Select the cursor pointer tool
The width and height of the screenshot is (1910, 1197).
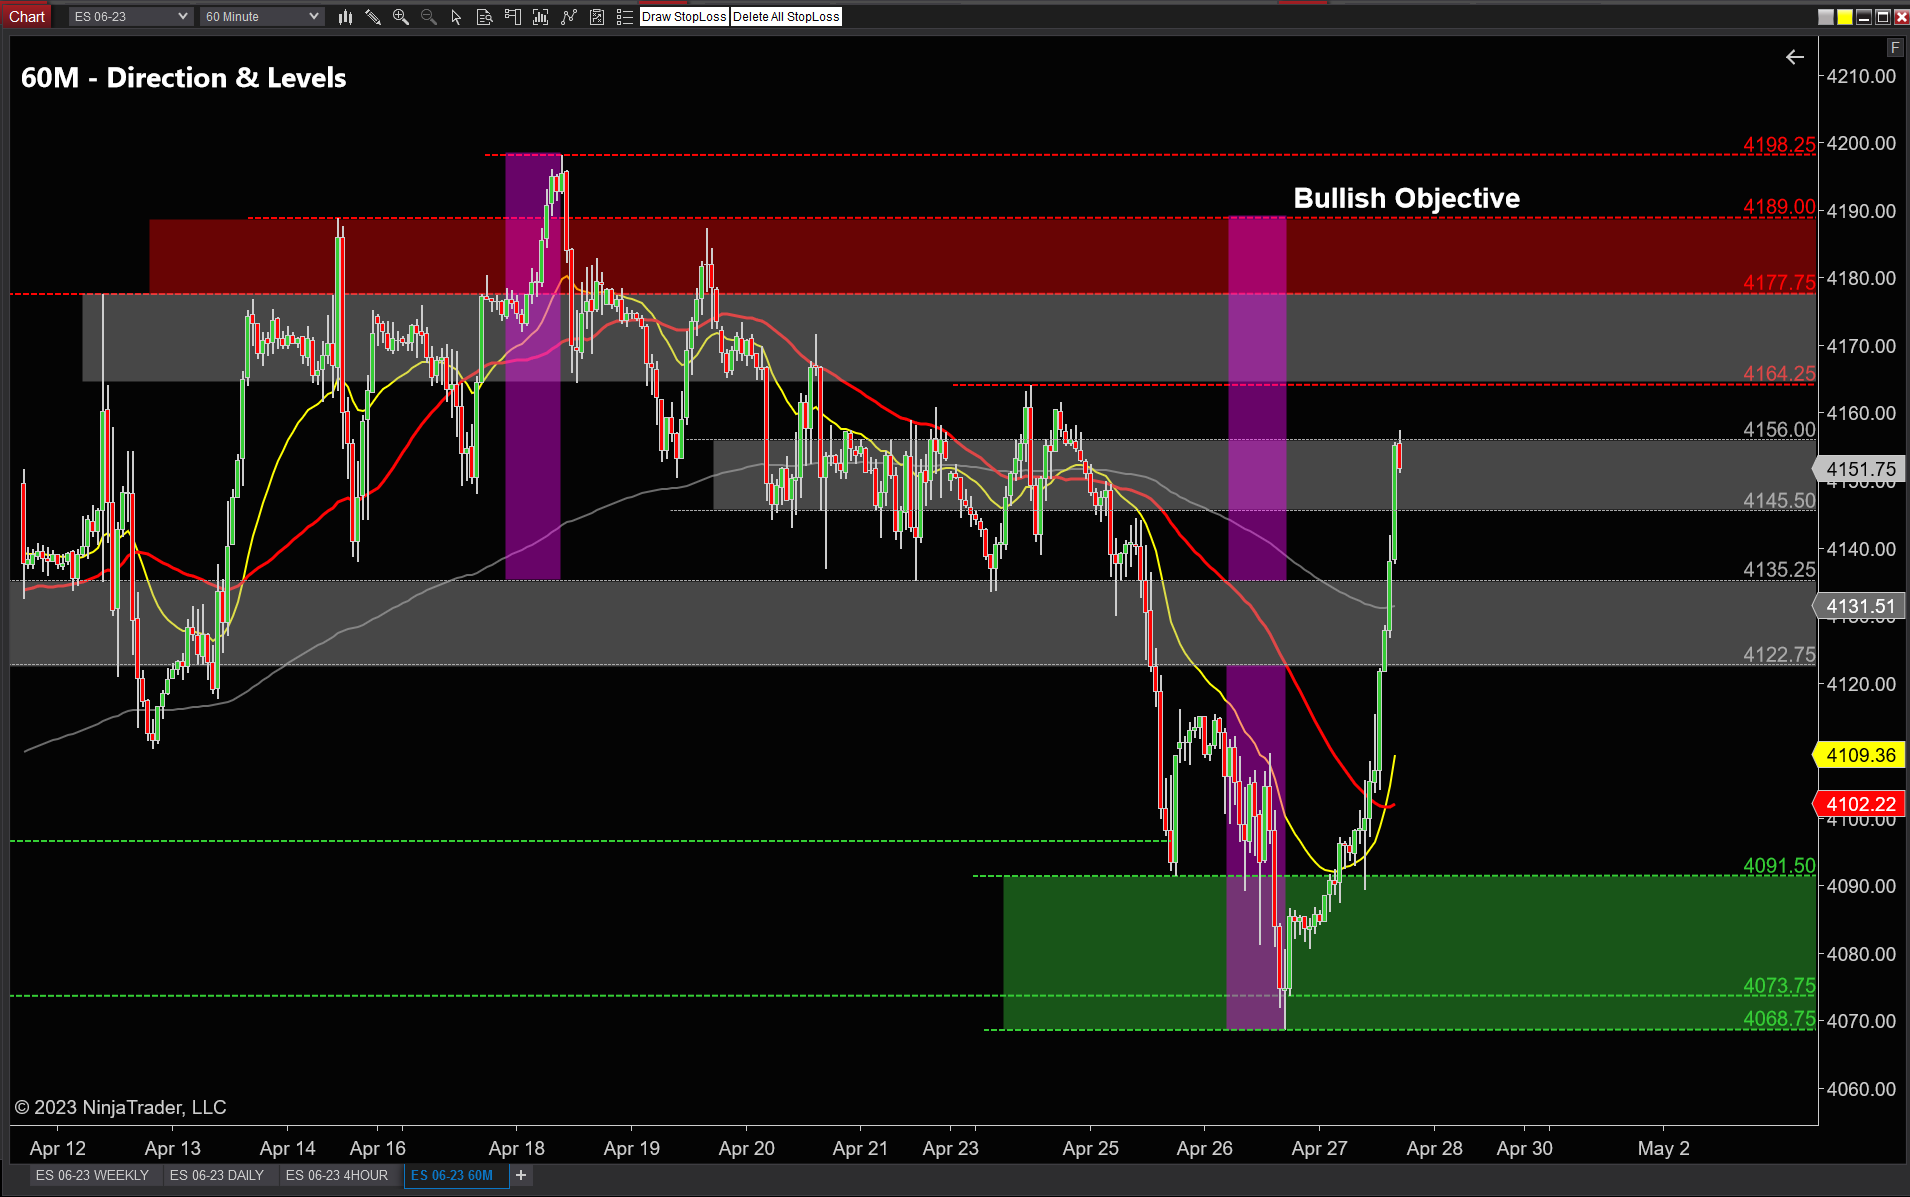[x=457, y=17]
